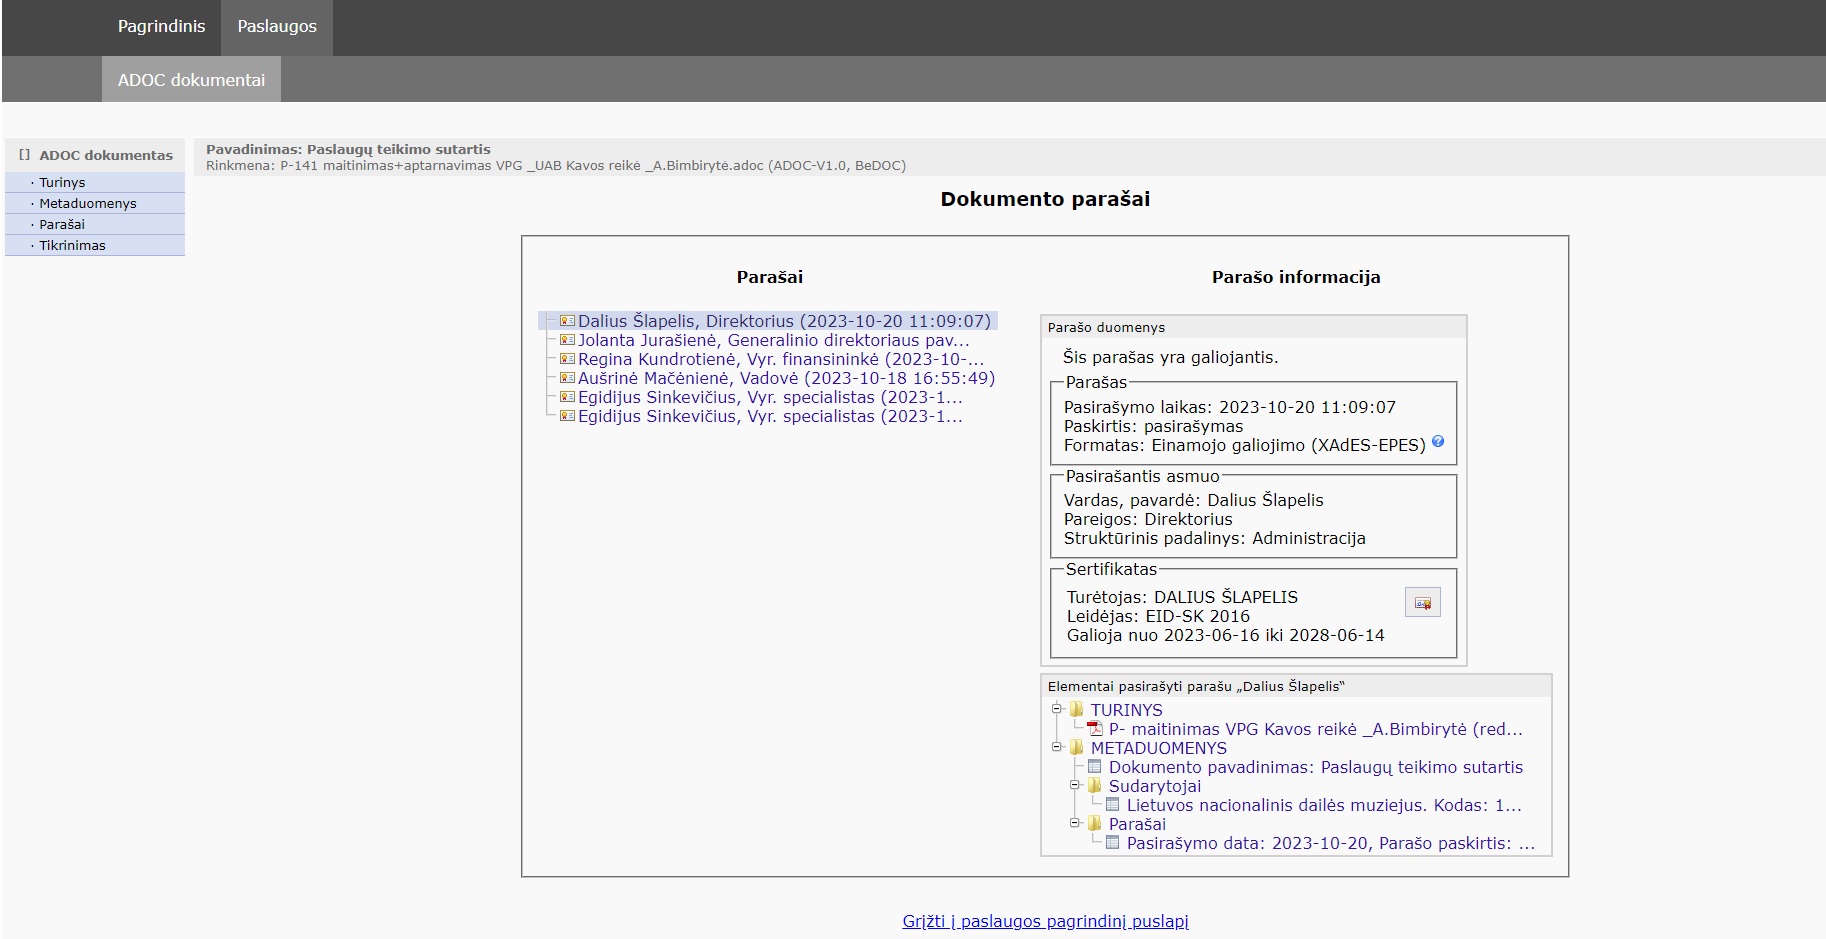Collapse the METADUOMENYS tree node
This screenshot has height=939, width=1826.
pos(1057,747)
